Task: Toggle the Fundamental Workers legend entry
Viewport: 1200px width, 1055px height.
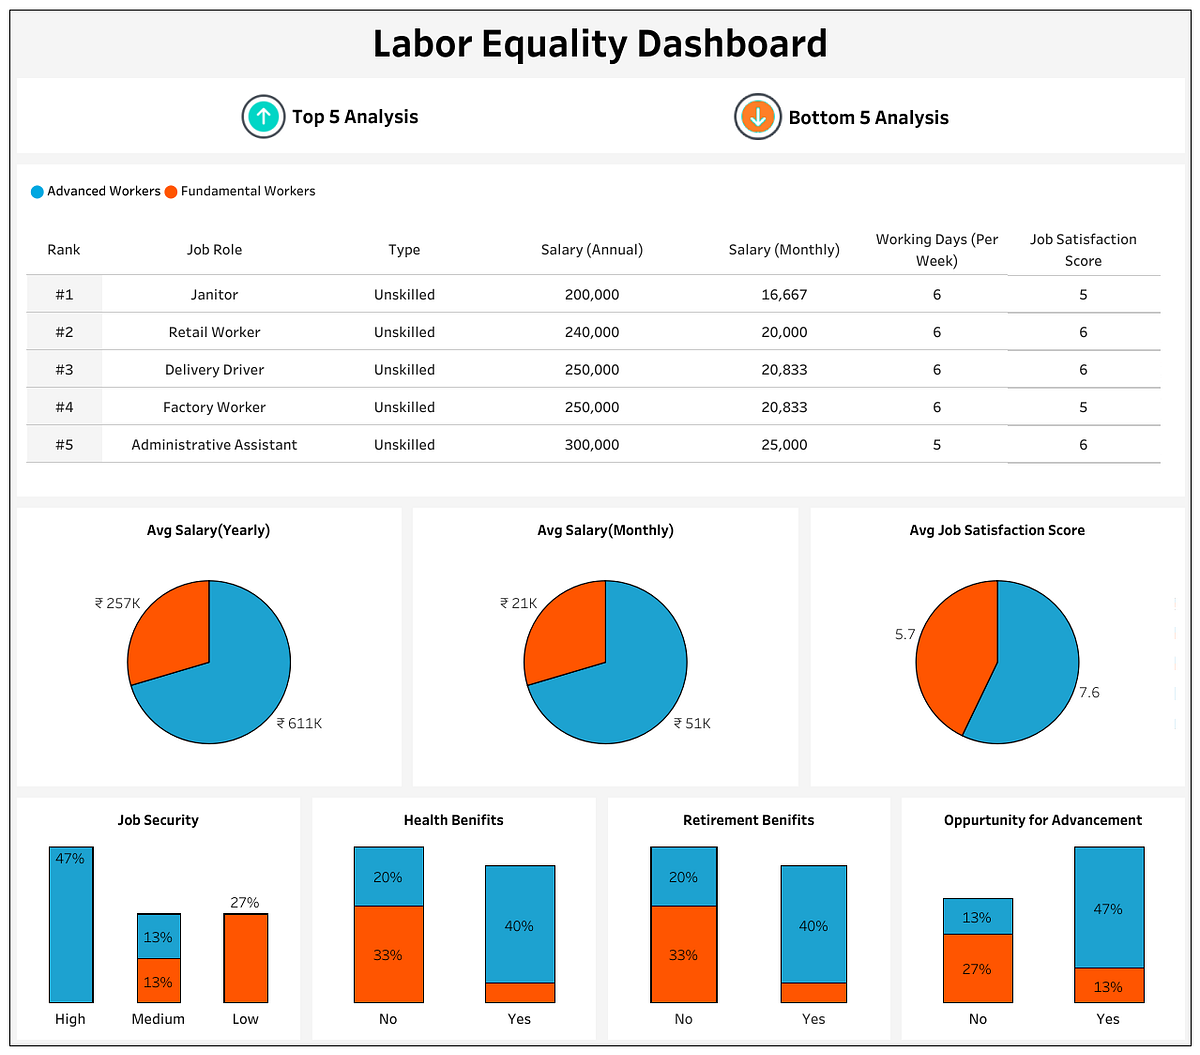Action: (x=246, y=191)
